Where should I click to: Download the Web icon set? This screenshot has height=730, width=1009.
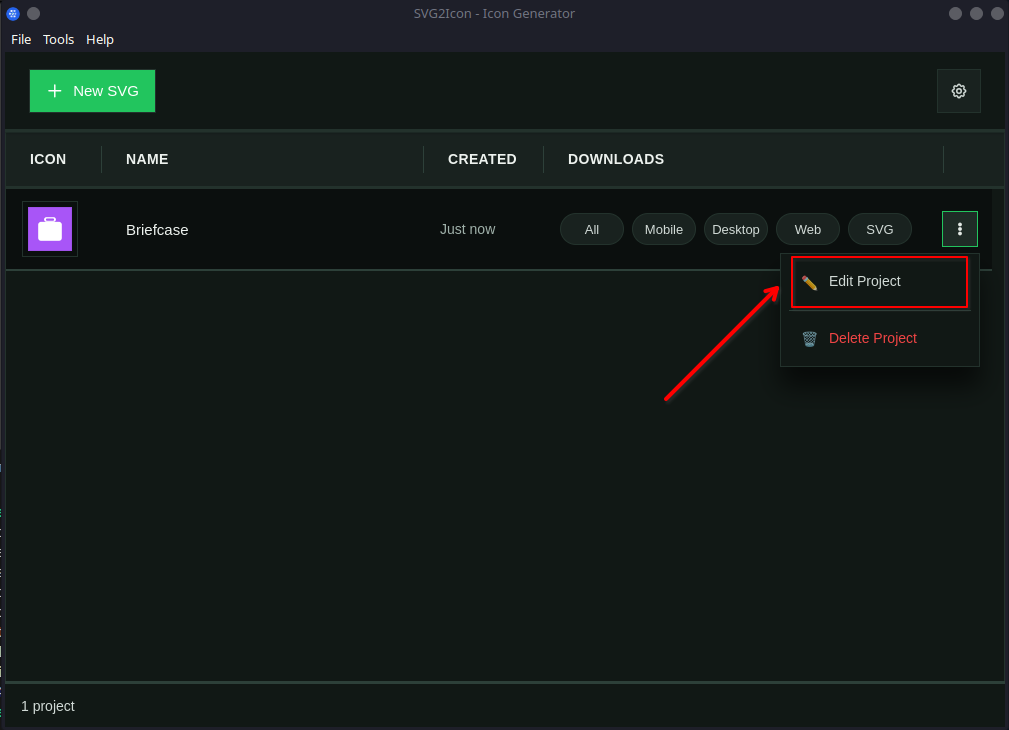(807, 229)
